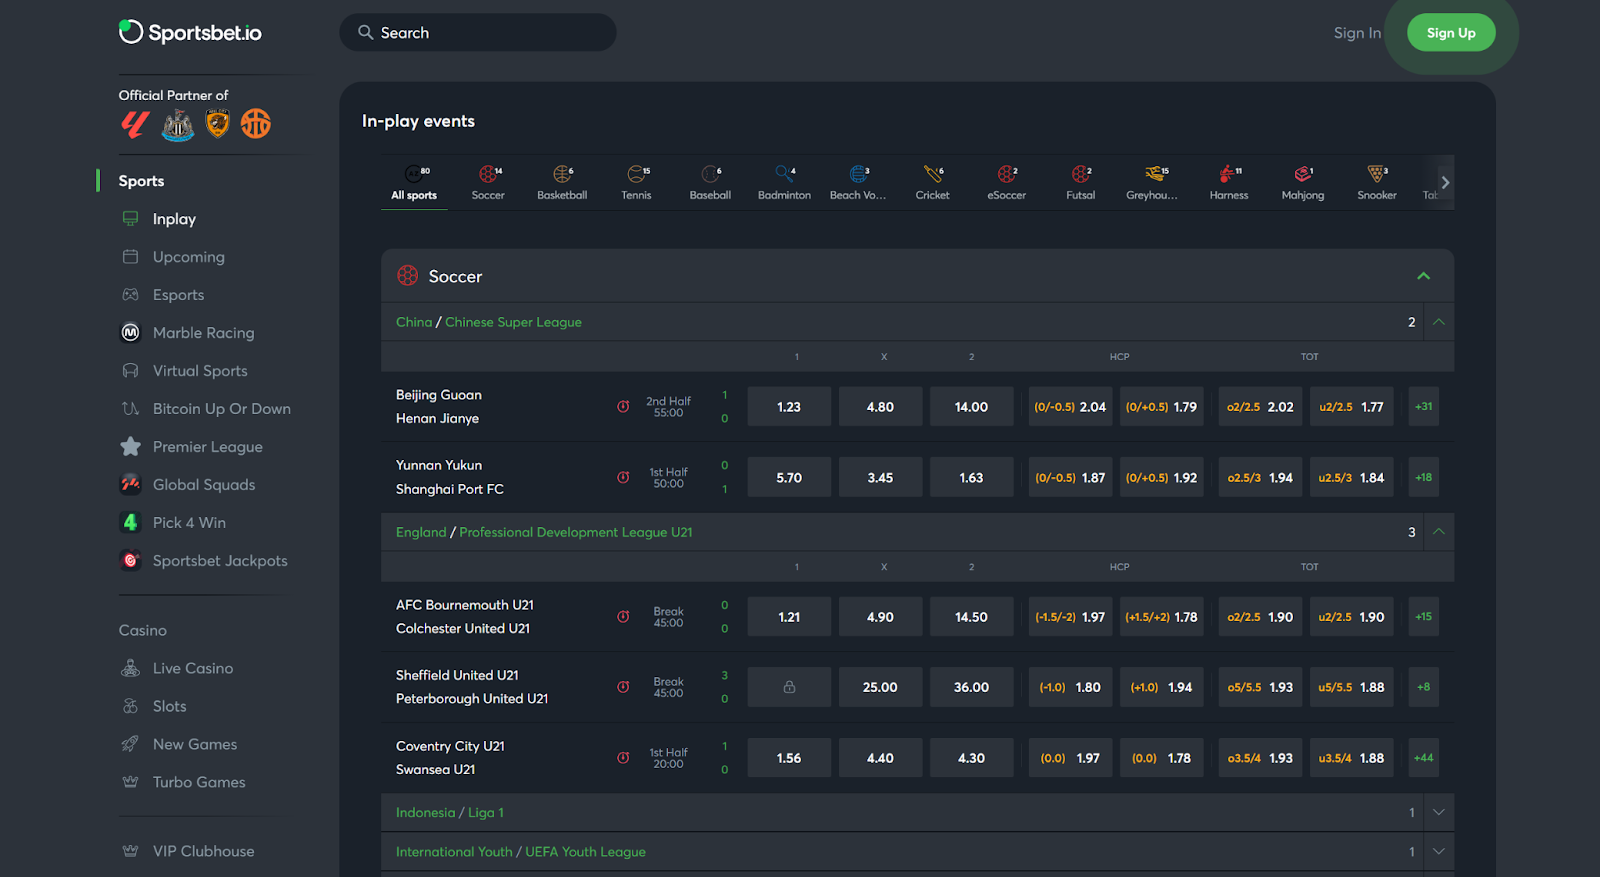Focus the Search input field
This screenshot has height=877, width=1600.
(x=478, y=32)
